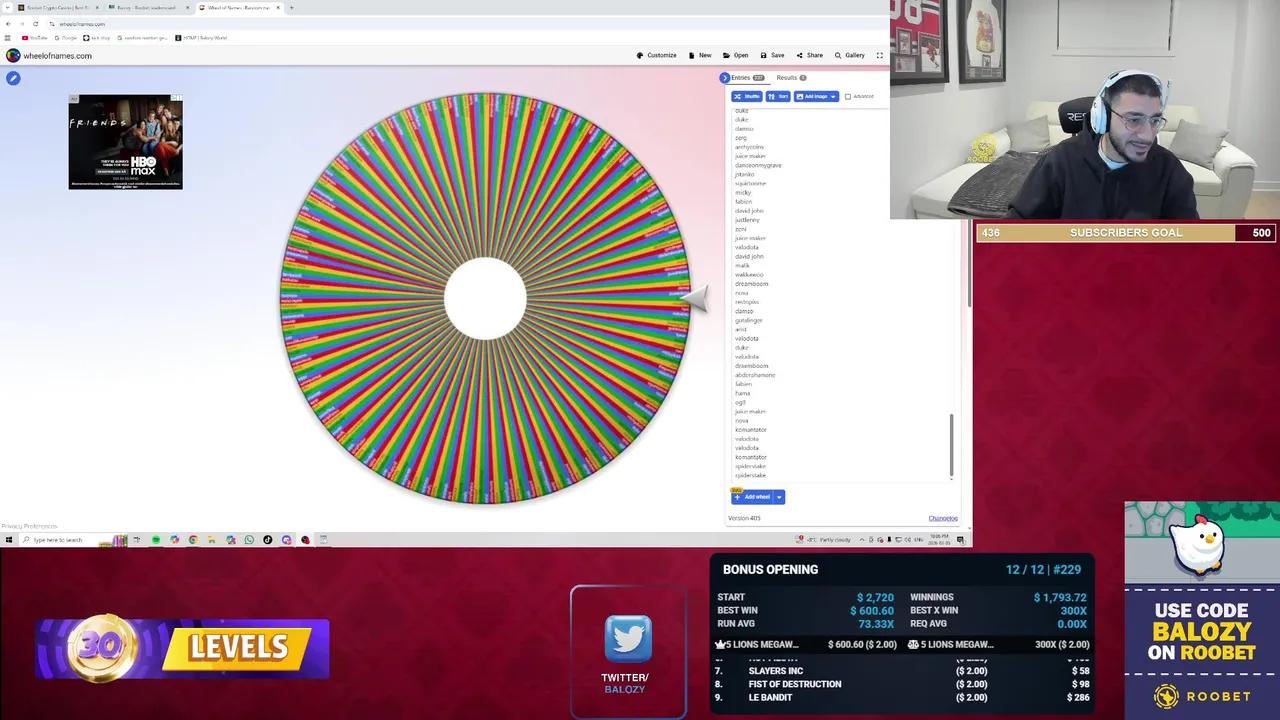Toggle the Advanced checkbox
Screen dimensions: 1280x720
coord(848,96)
